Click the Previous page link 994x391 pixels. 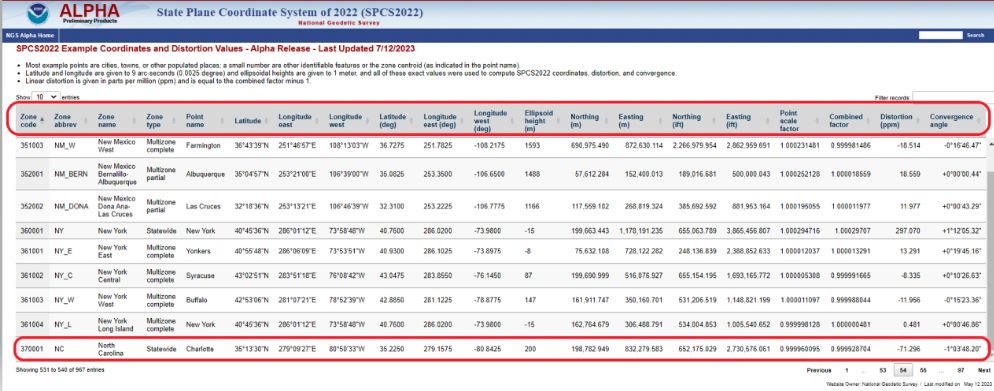[818, 369]
